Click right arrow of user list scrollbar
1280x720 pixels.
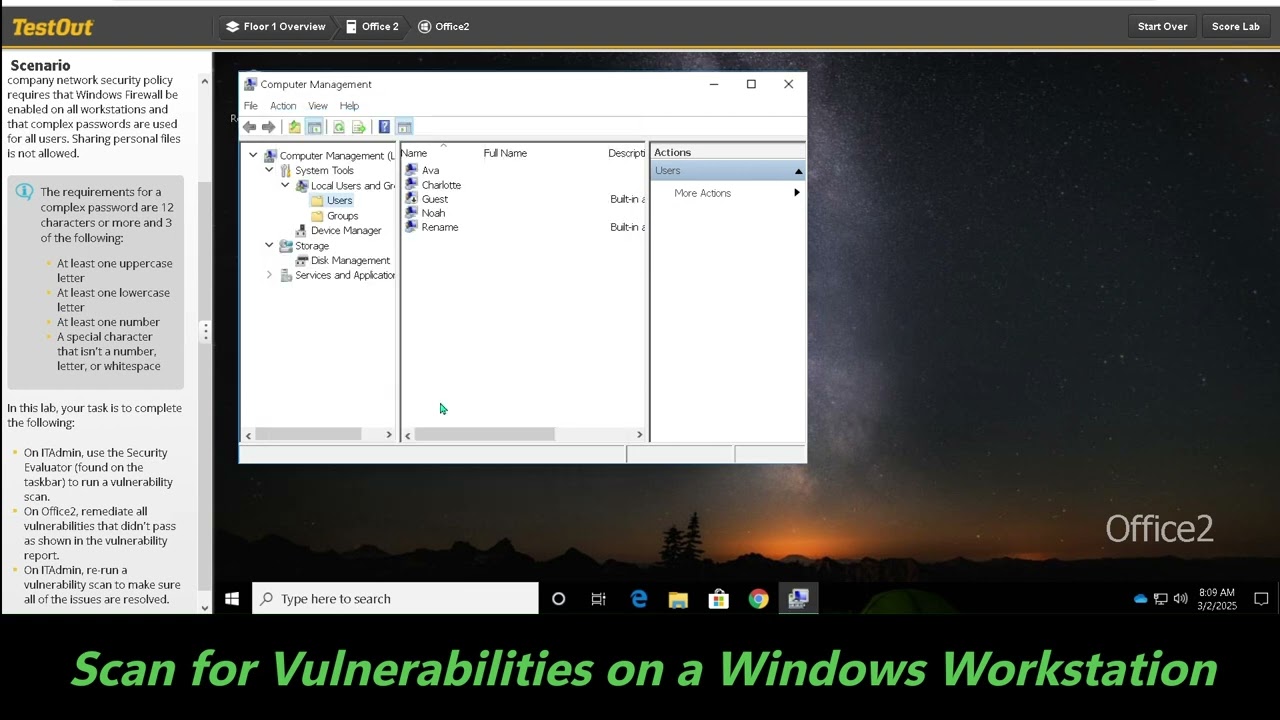(x=640, y=434)
